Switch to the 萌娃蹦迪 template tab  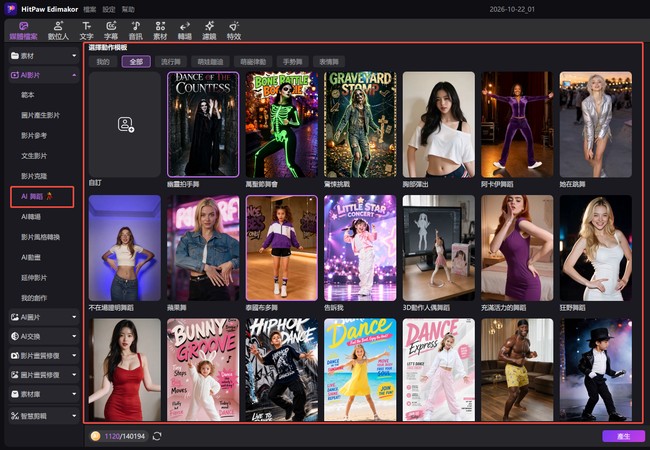click(x=210, y=62)
